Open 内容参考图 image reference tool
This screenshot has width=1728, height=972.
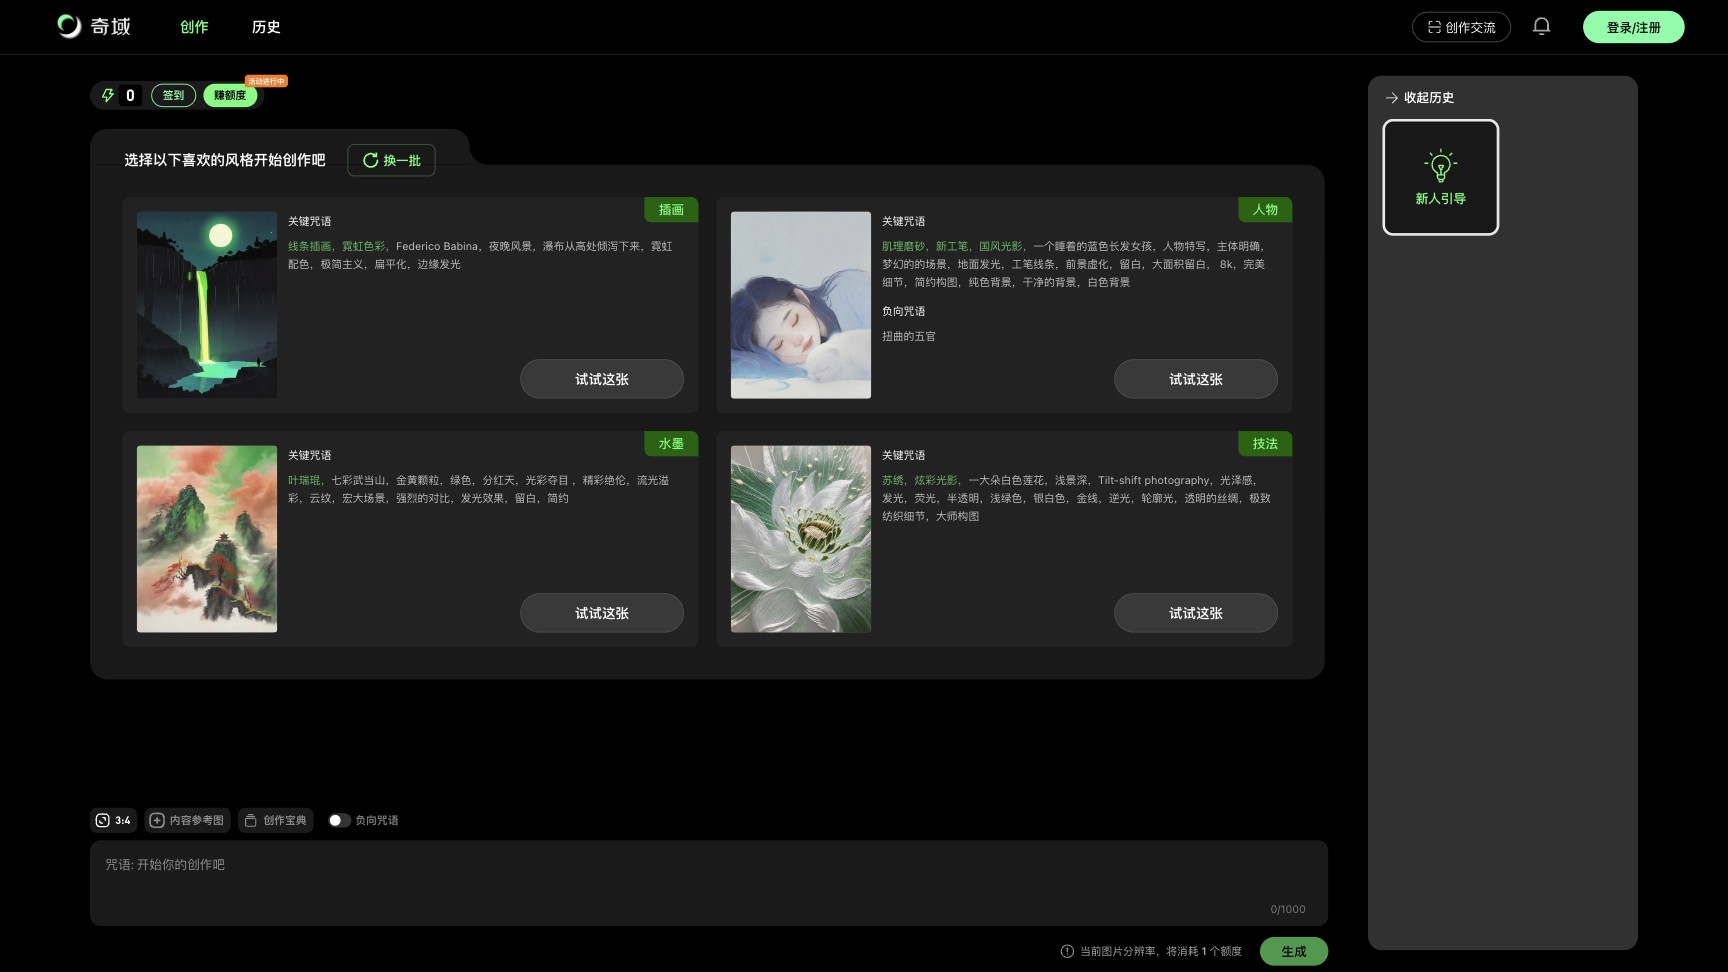(x=187, y=820)
